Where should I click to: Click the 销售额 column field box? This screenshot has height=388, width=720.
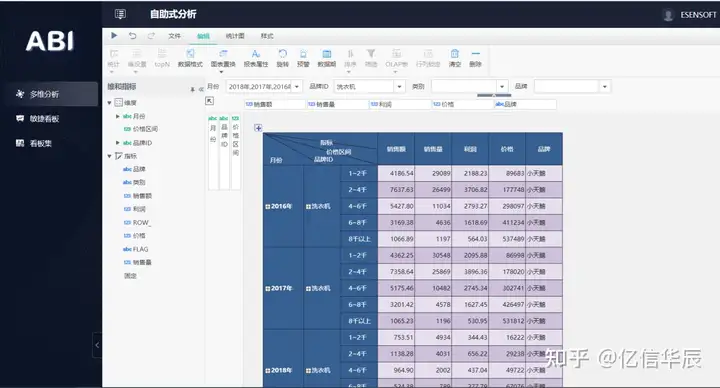coord(275,105)
